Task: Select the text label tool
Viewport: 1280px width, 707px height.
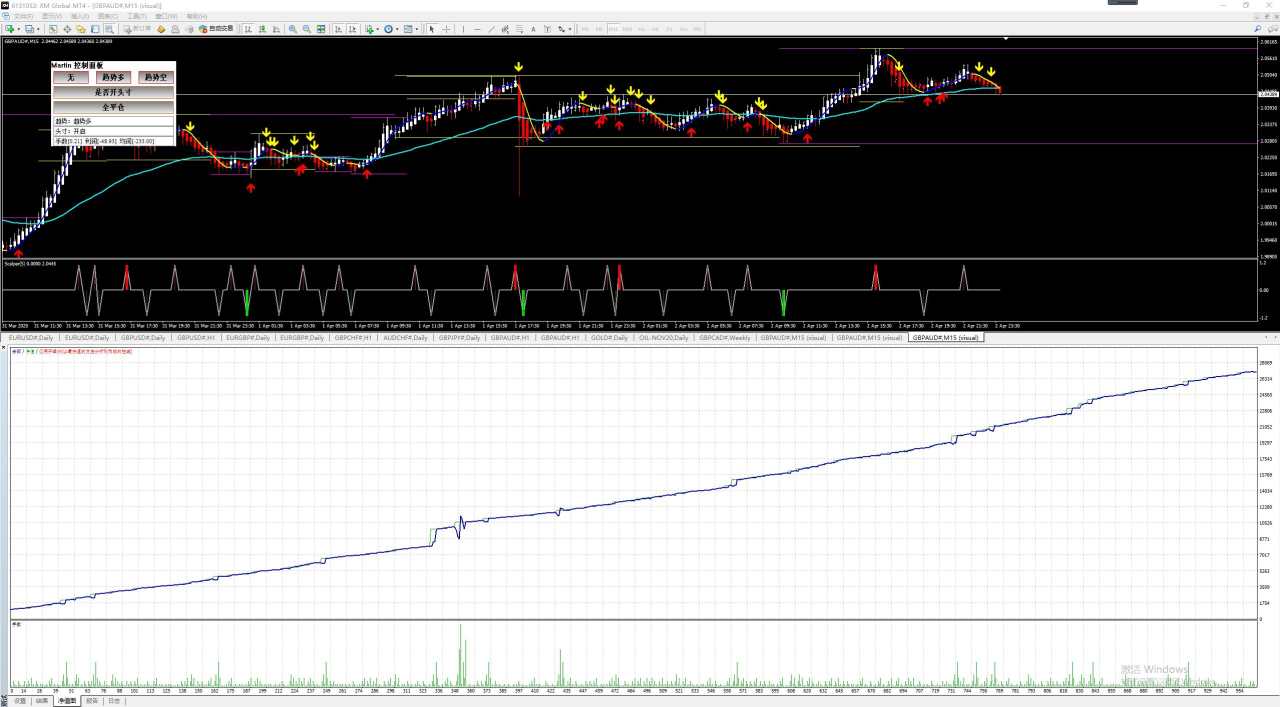Action: click(547, 29)
